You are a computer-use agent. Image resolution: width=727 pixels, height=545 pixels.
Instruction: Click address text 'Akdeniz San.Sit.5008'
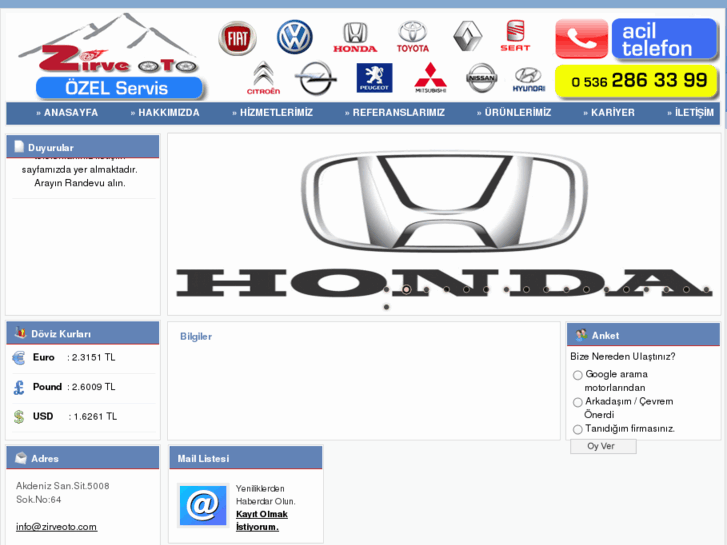(63, 486)
